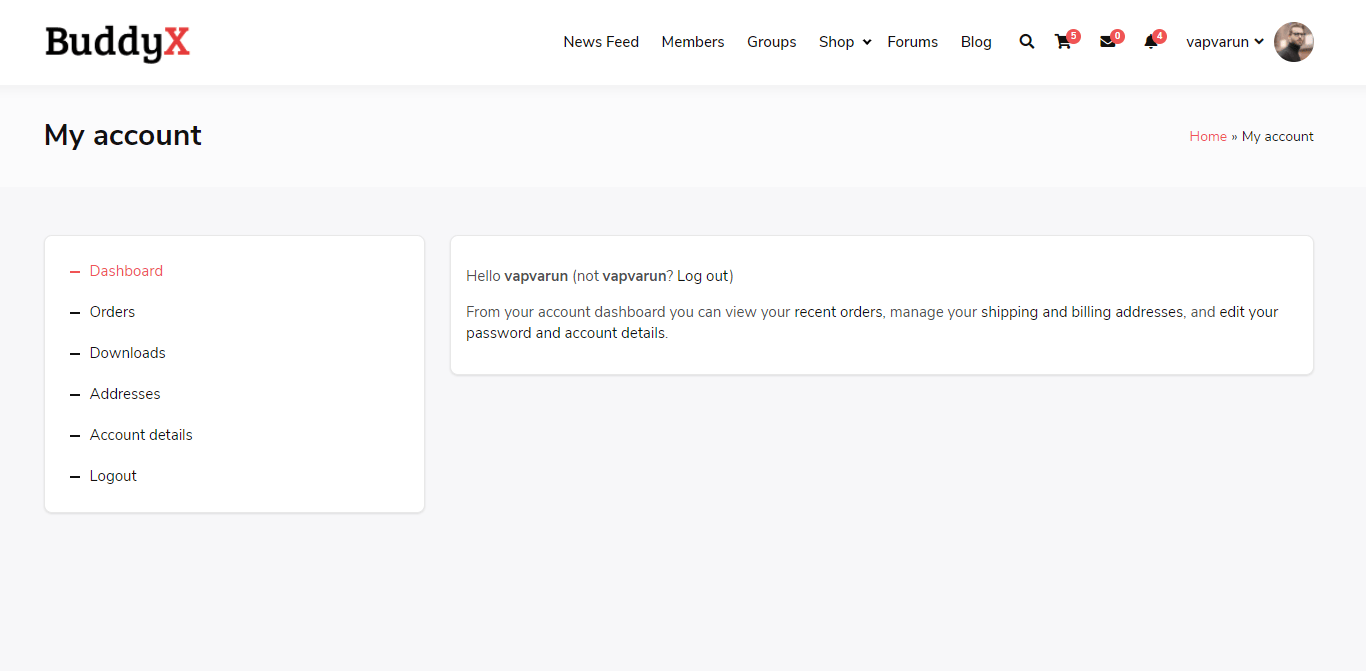This screenshot has width=1366, height=671.
Task: Click the search magnifier icon
Action: (1026, 42)
